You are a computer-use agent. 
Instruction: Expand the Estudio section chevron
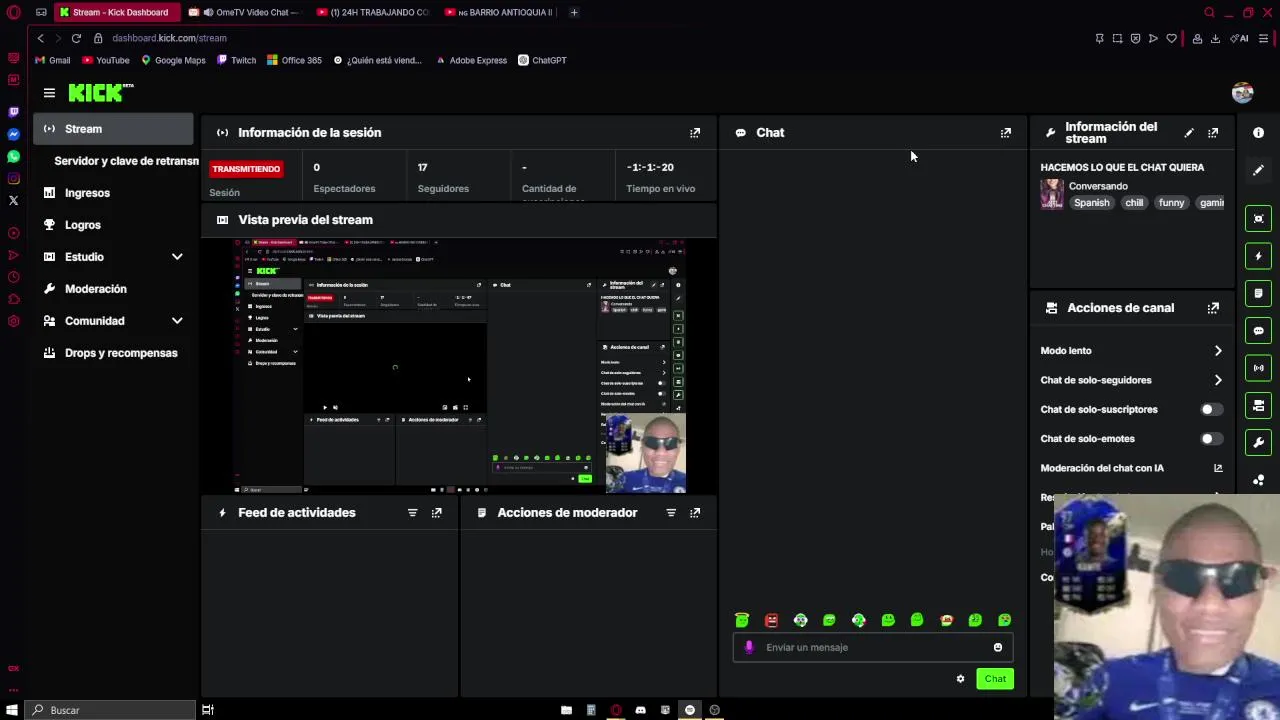[x=177, y=257]
